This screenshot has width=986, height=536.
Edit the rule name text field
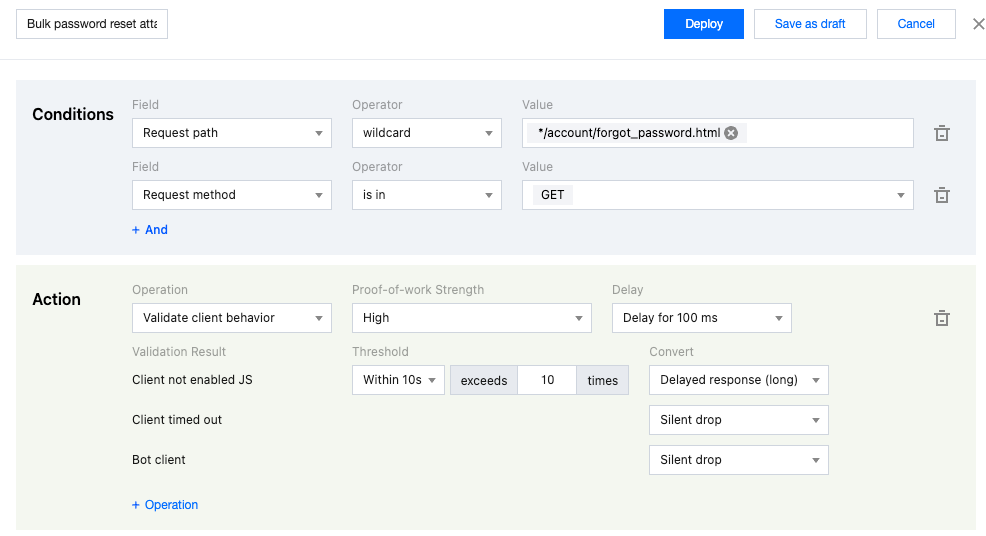click(x=92, y=24)
